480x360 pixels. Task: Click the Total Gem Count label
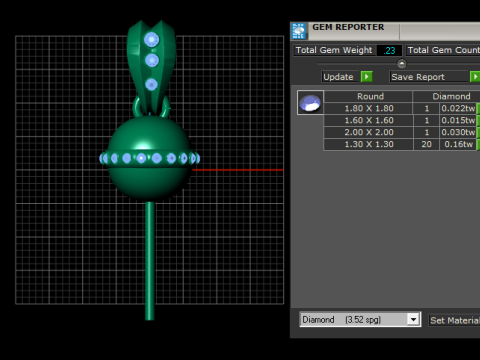[443, 50]
